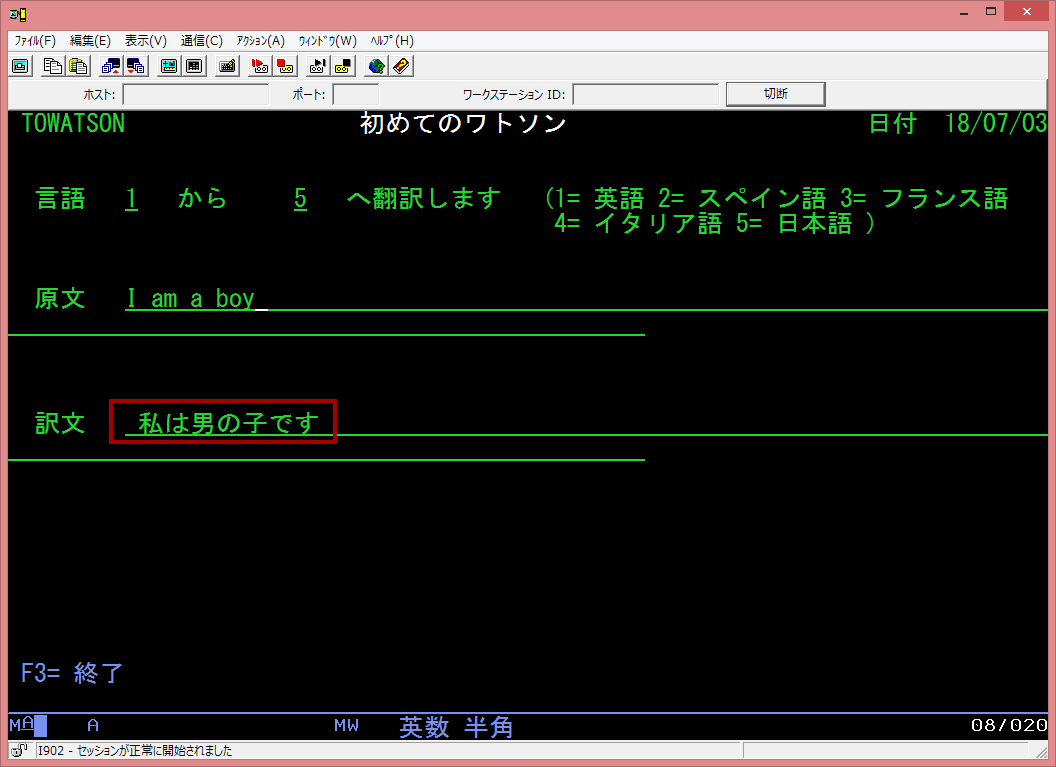Open the 編集(E) menu

90,41
